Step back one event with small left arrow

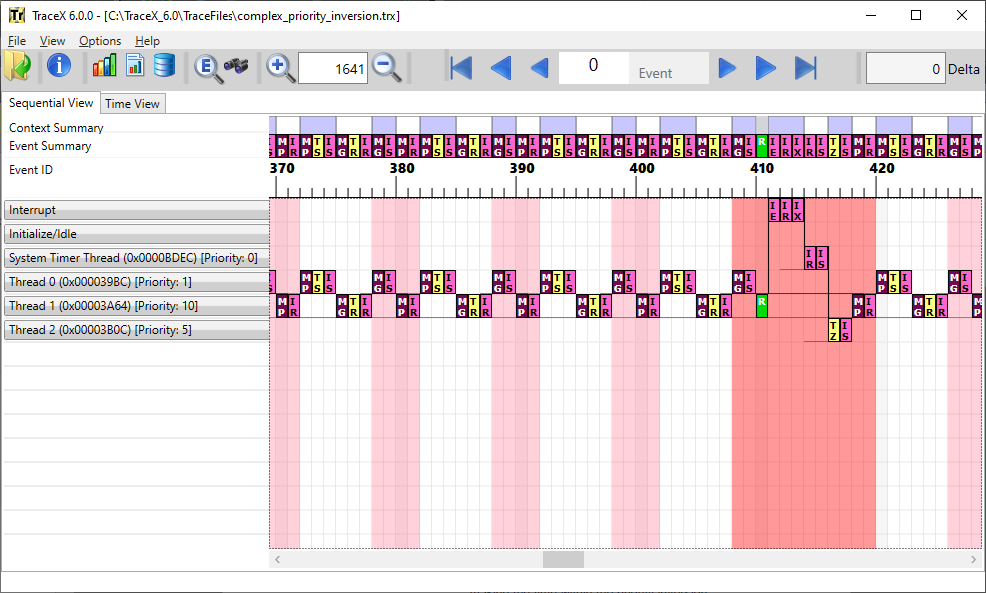539,68
